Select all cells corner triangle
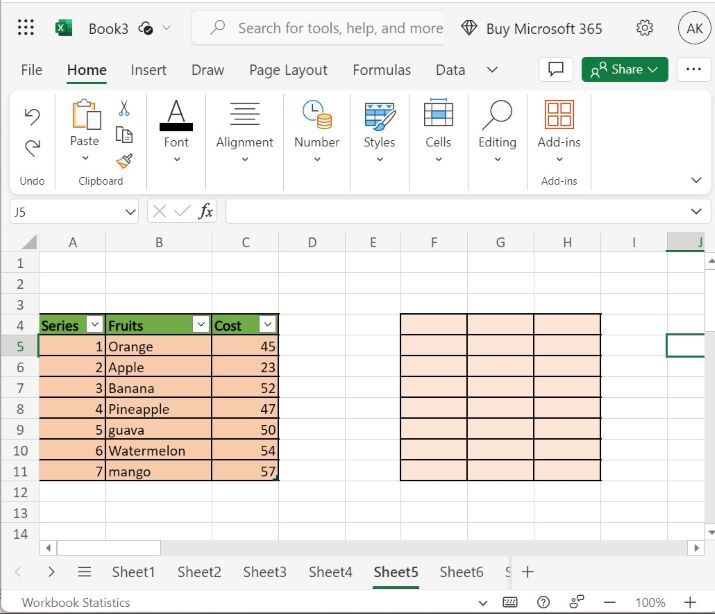The height and width of the screenshot is (614, 715). (29, 242)
